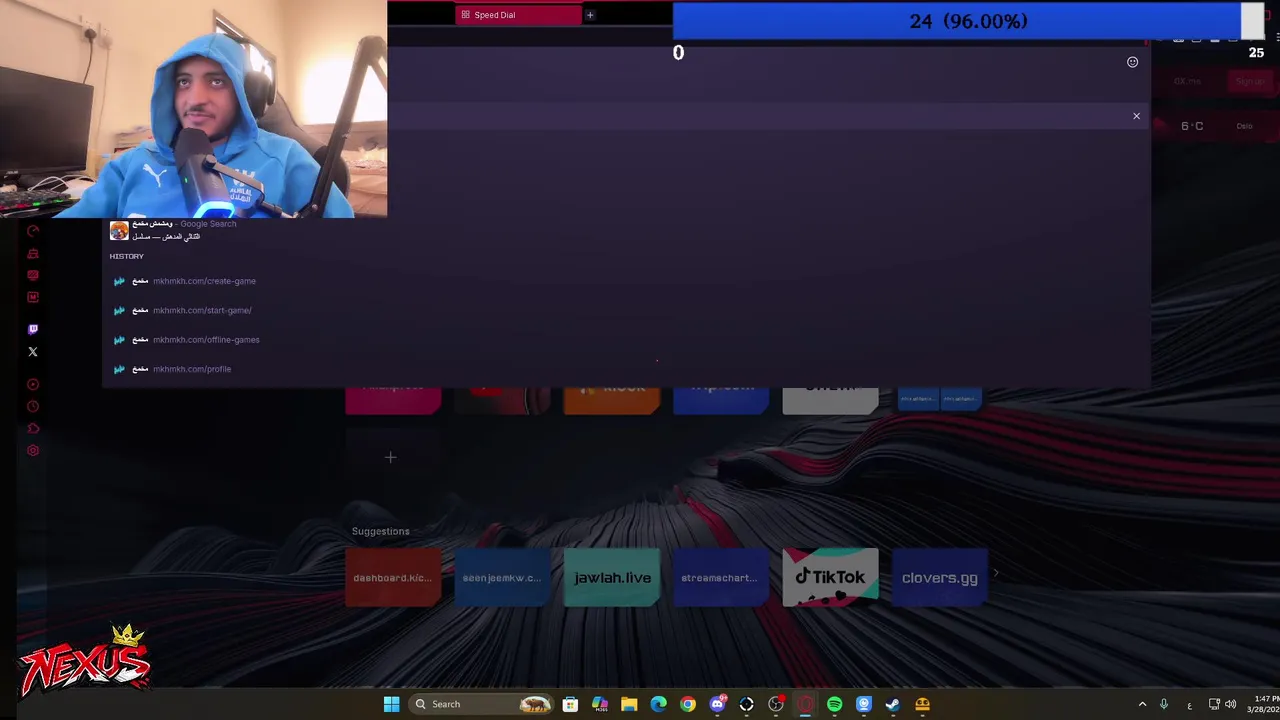
Task: Open the sidebar icon above Twitch
Action: (33, 297)
